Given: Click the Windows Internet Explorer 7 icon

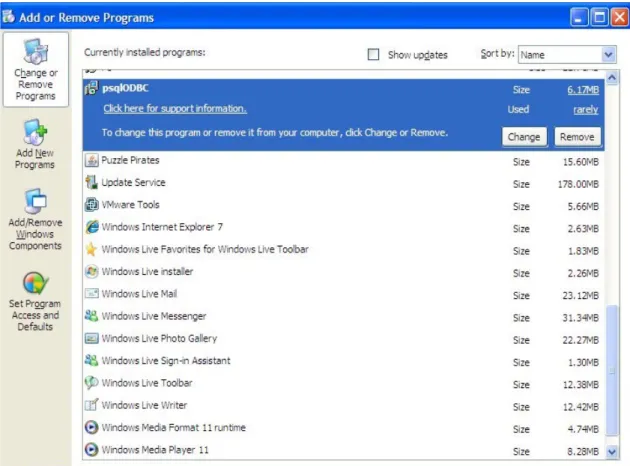Looking at the screenshot, I should point(92,227).
